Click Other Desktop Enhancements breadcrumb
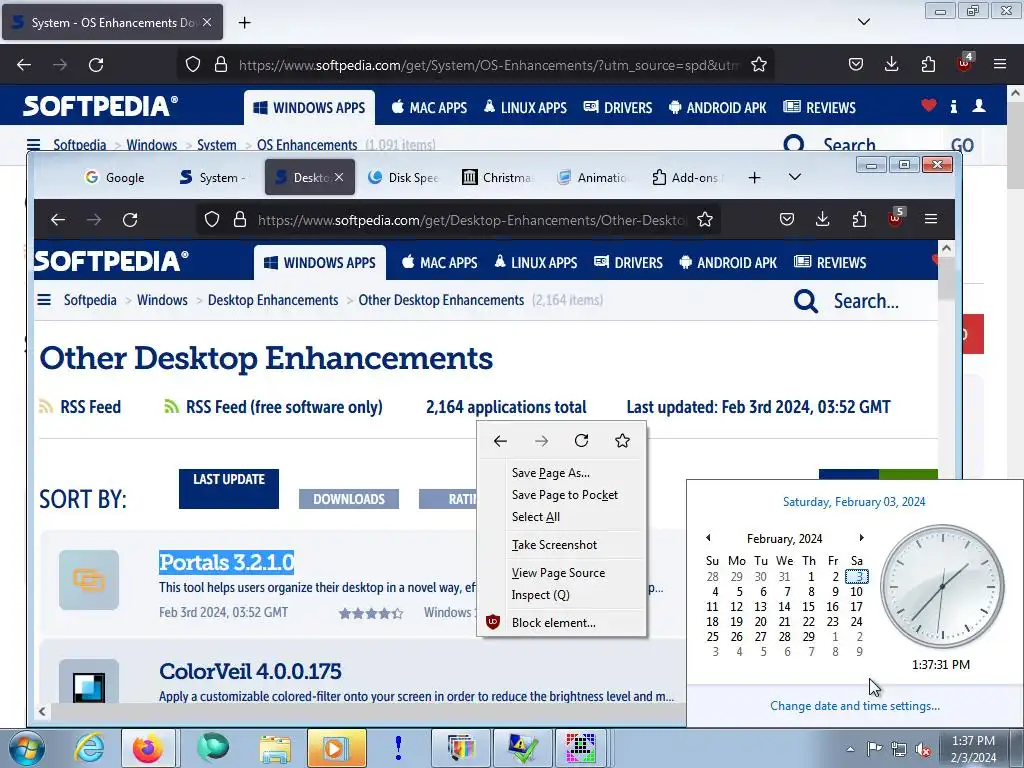Image resolution: width=1024 pixels, height=768 pixels. (441, 300)
